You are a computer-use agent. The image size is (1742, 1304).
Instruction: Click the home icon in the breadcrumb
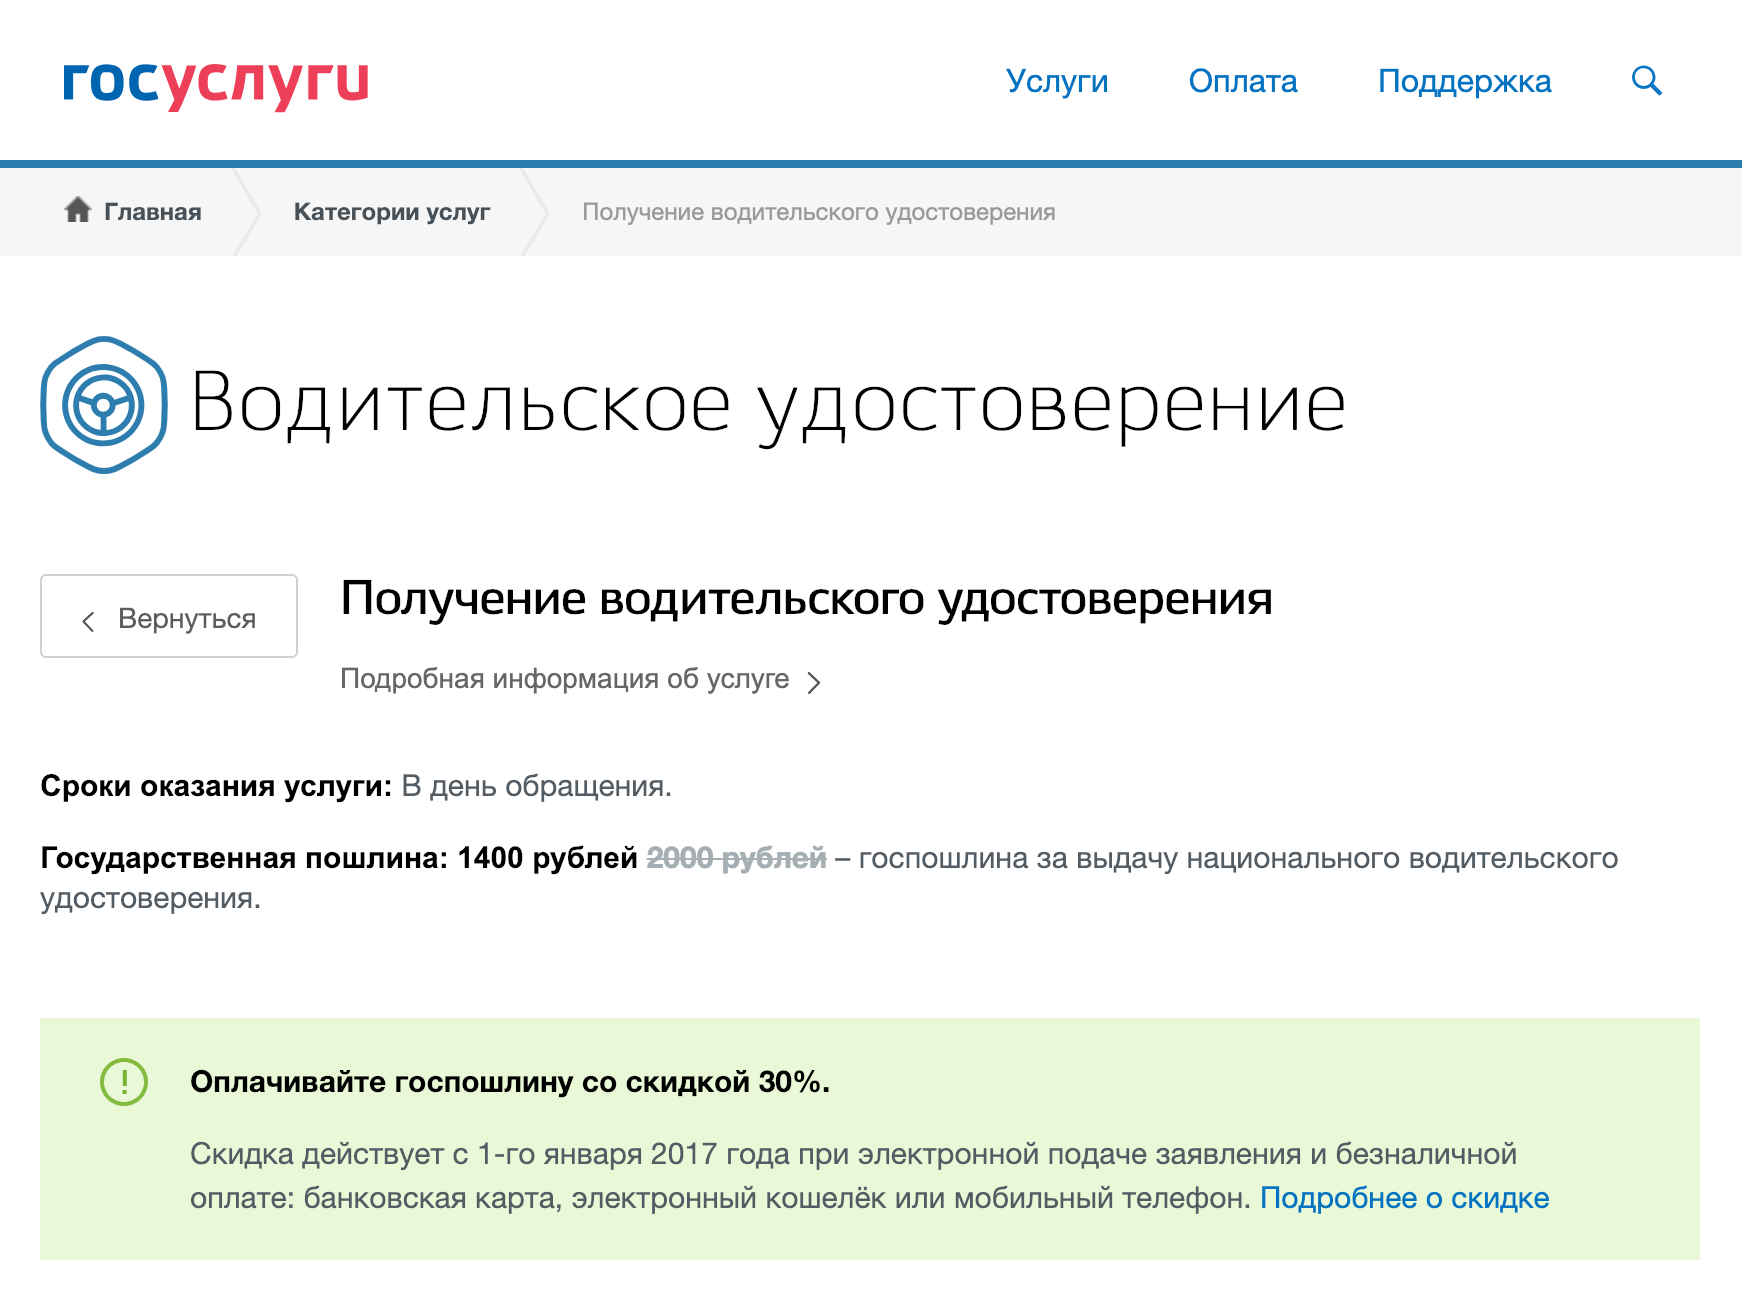coord(79,210)
